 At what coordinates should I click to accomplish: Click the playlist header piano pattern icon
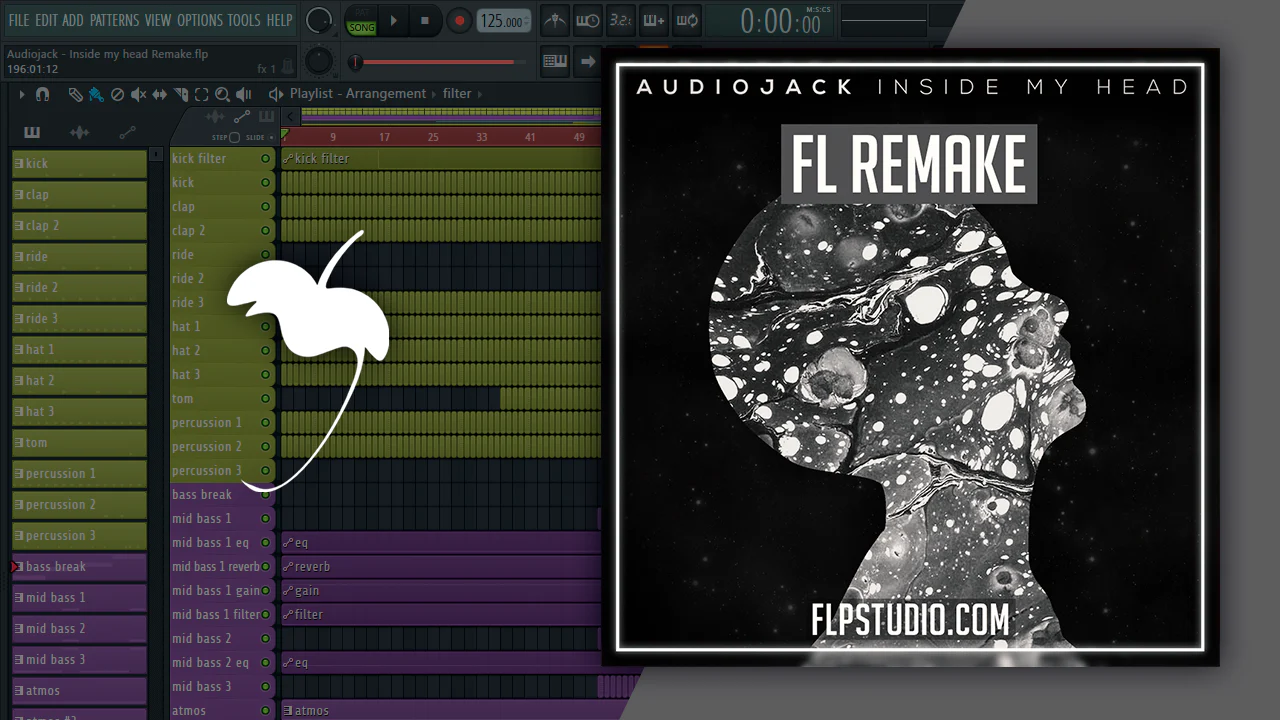point(266,118)
